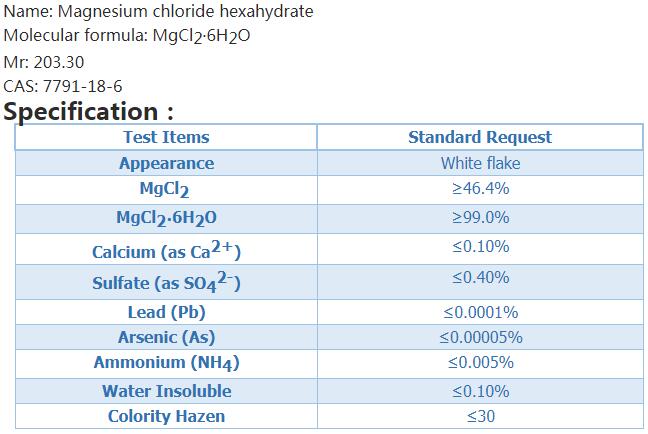
Task: Select the Colority Hazen row label
Action: click(x=166, y=416)
